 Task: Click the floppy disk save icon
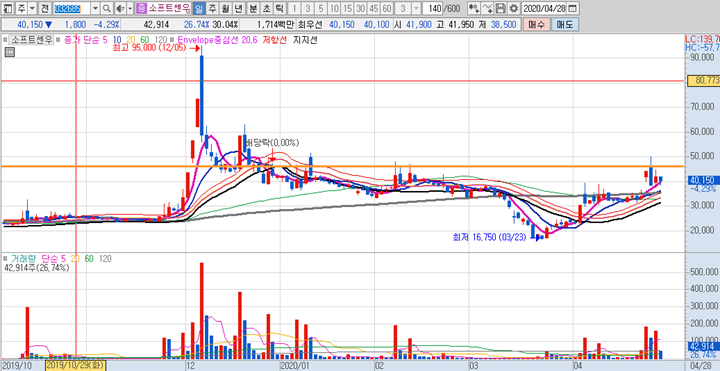click(x=501, y=8)
